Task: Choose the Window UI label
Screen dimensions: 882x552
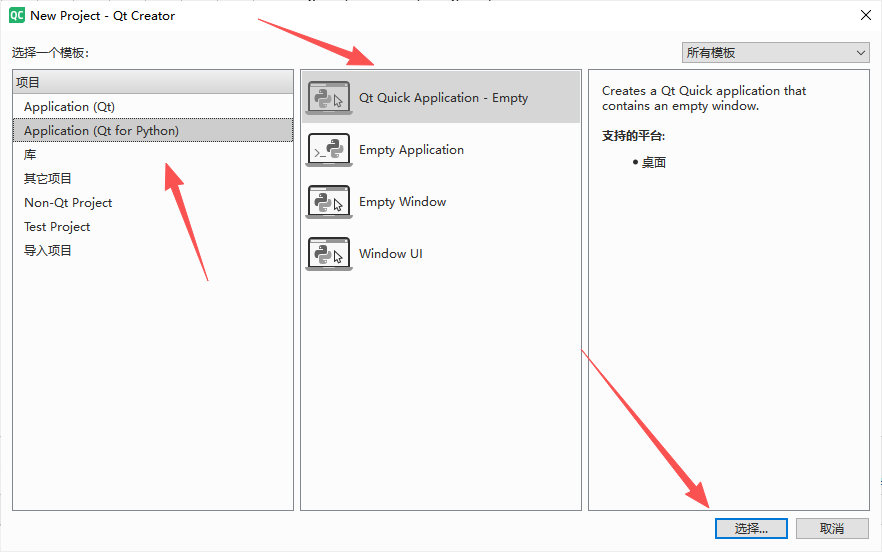Action: [x=390, y=254]
